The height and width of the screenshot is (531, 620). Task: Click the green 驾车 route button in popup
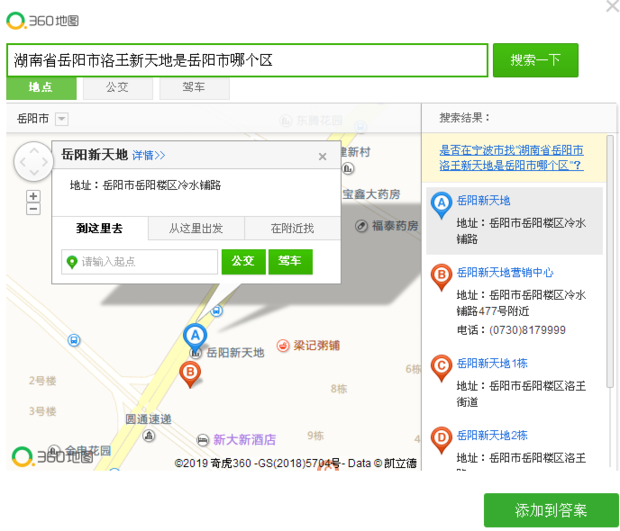(290, 261)
